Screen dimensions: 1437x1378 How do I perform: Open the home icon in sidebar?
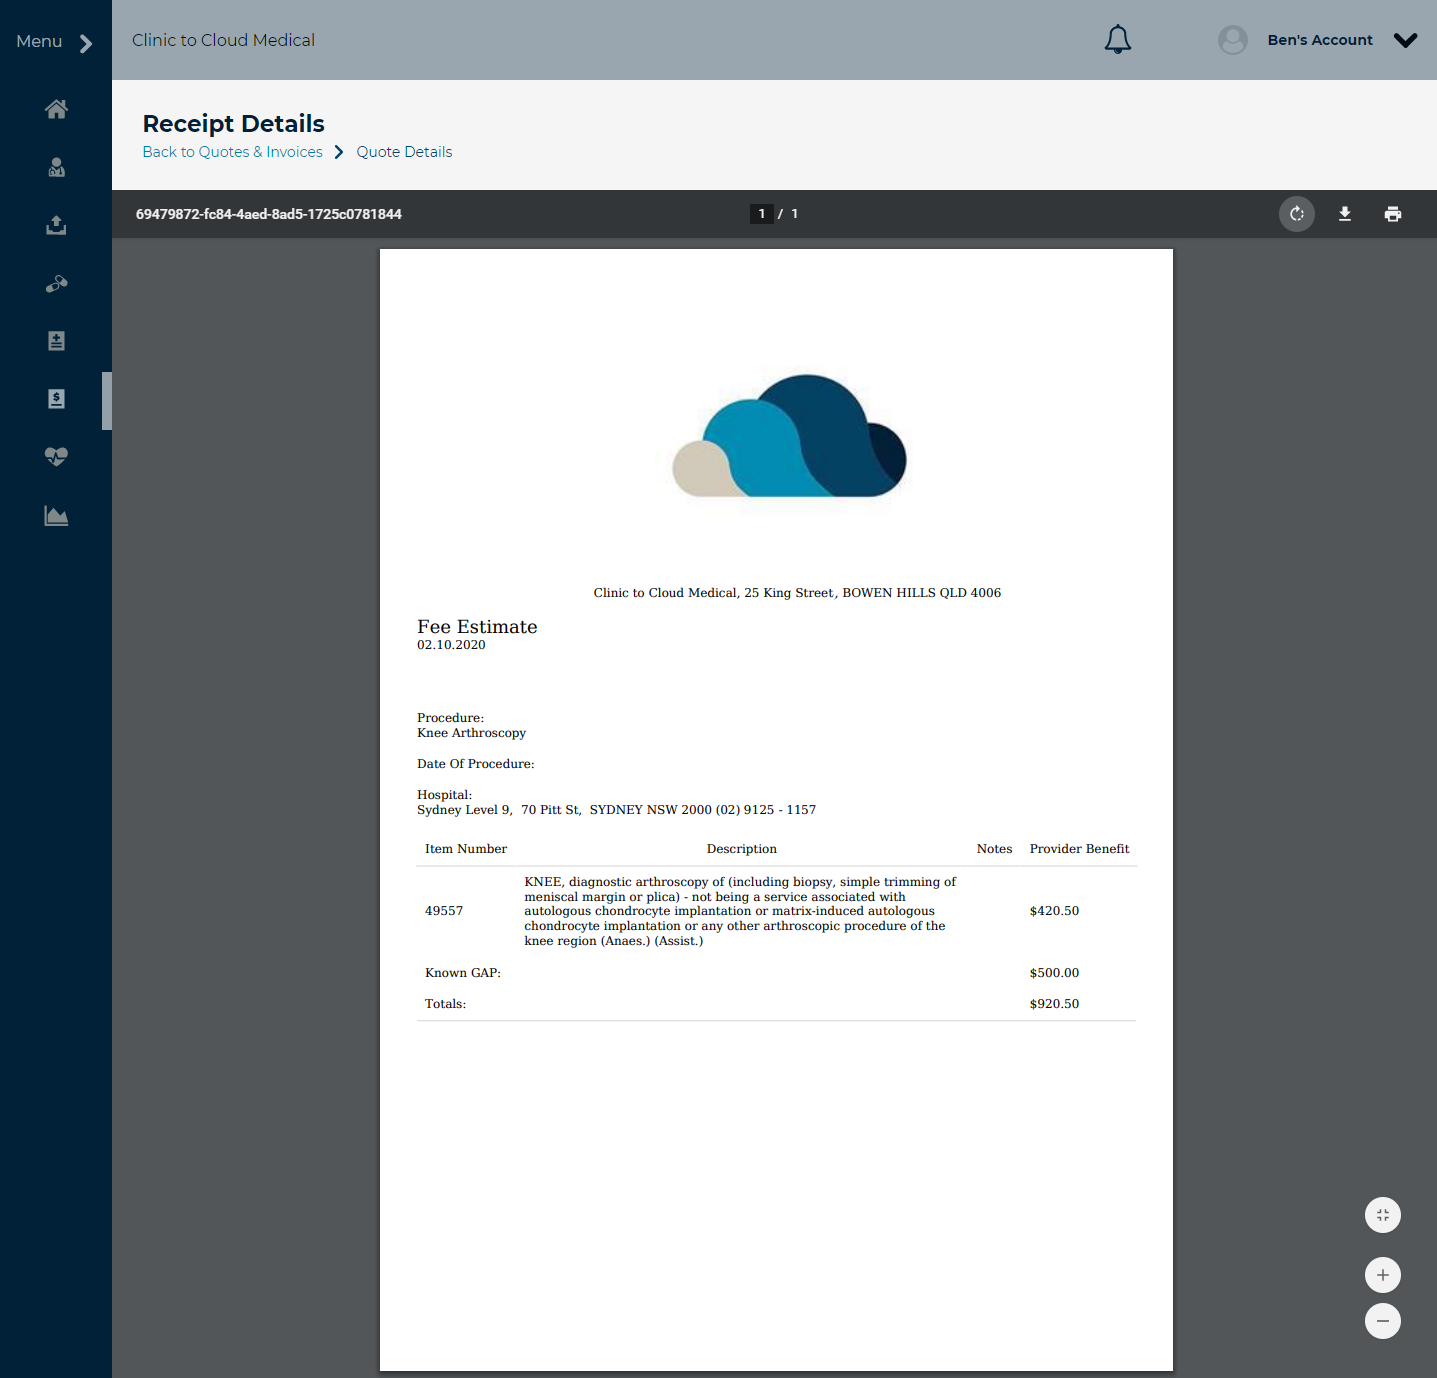coord(56,109)
